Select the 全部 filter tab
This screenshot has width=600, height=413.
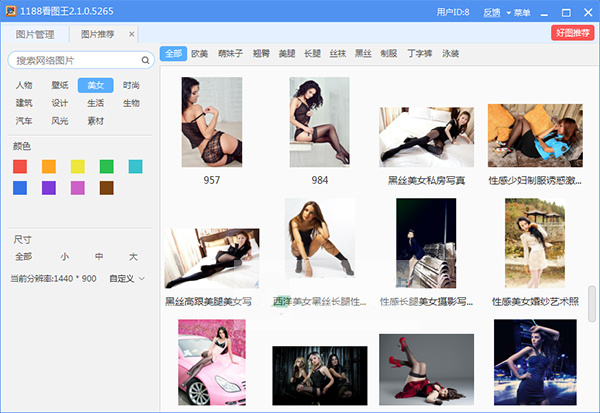click(x=173, y=54)
